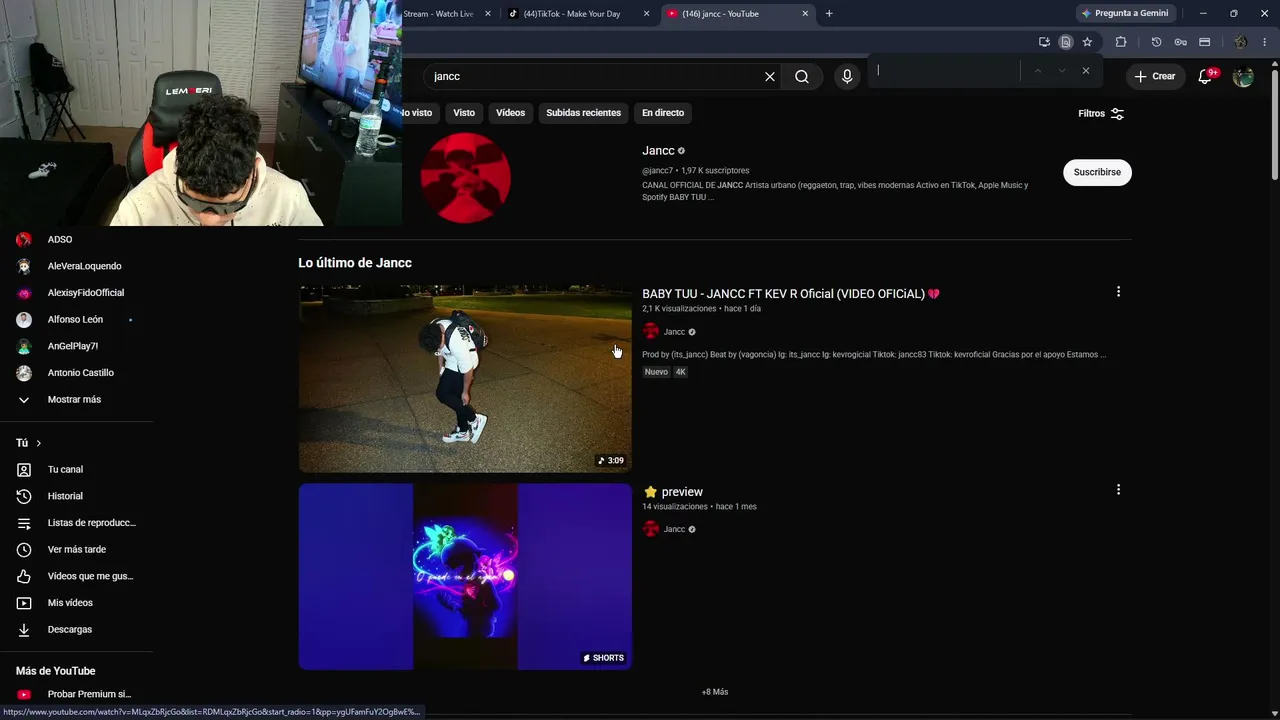The height and width of the screenshot is (720, 1280).
Task: Open the payment methods card icon
Action: 1205,42
